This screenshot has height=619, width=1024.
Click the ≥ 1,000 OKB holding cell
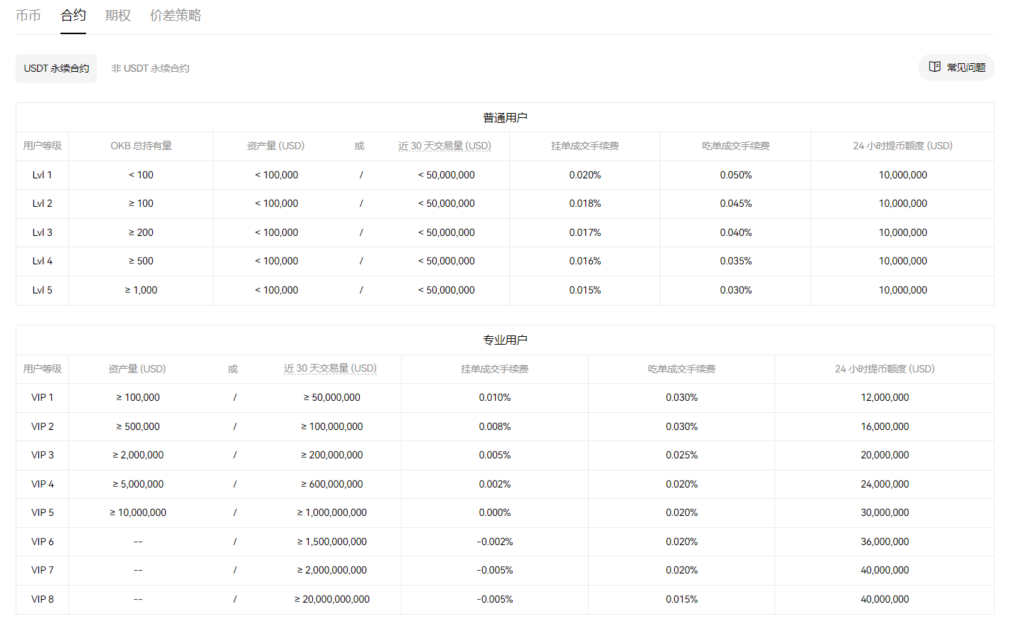click(x=141, y=290)
